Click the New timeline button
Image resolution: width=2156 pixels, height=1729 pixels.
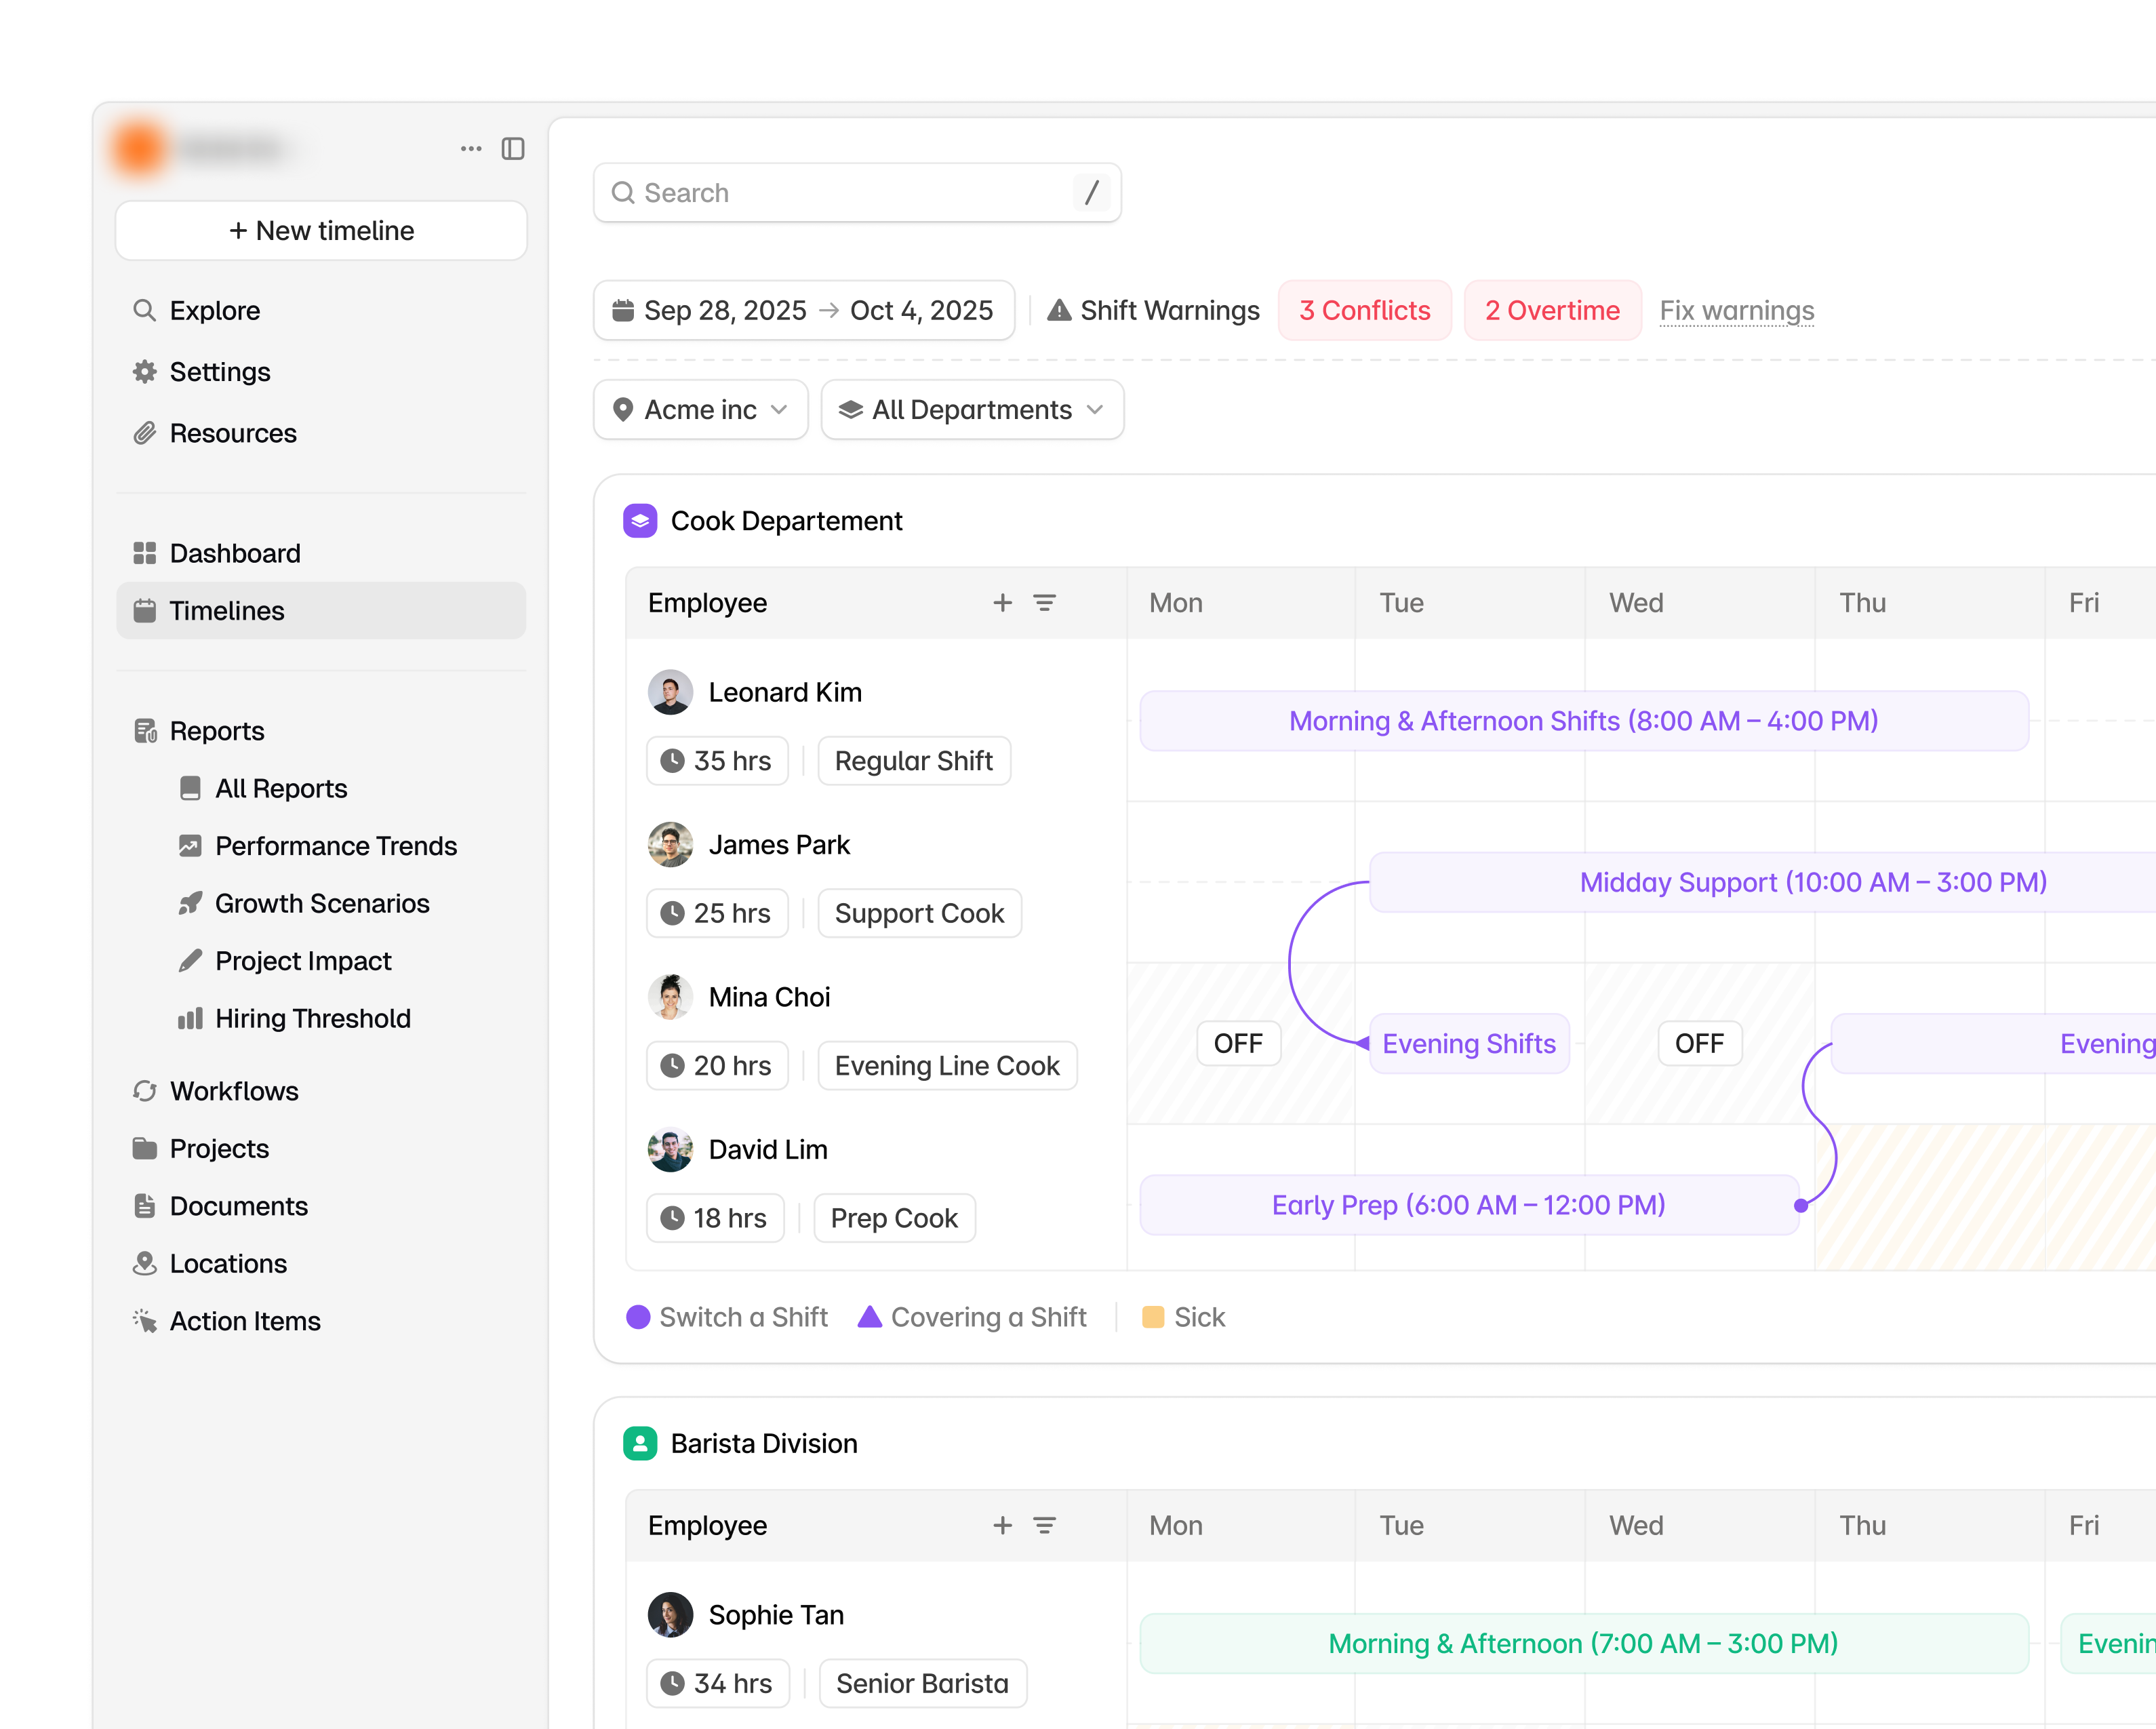[321, 231]
